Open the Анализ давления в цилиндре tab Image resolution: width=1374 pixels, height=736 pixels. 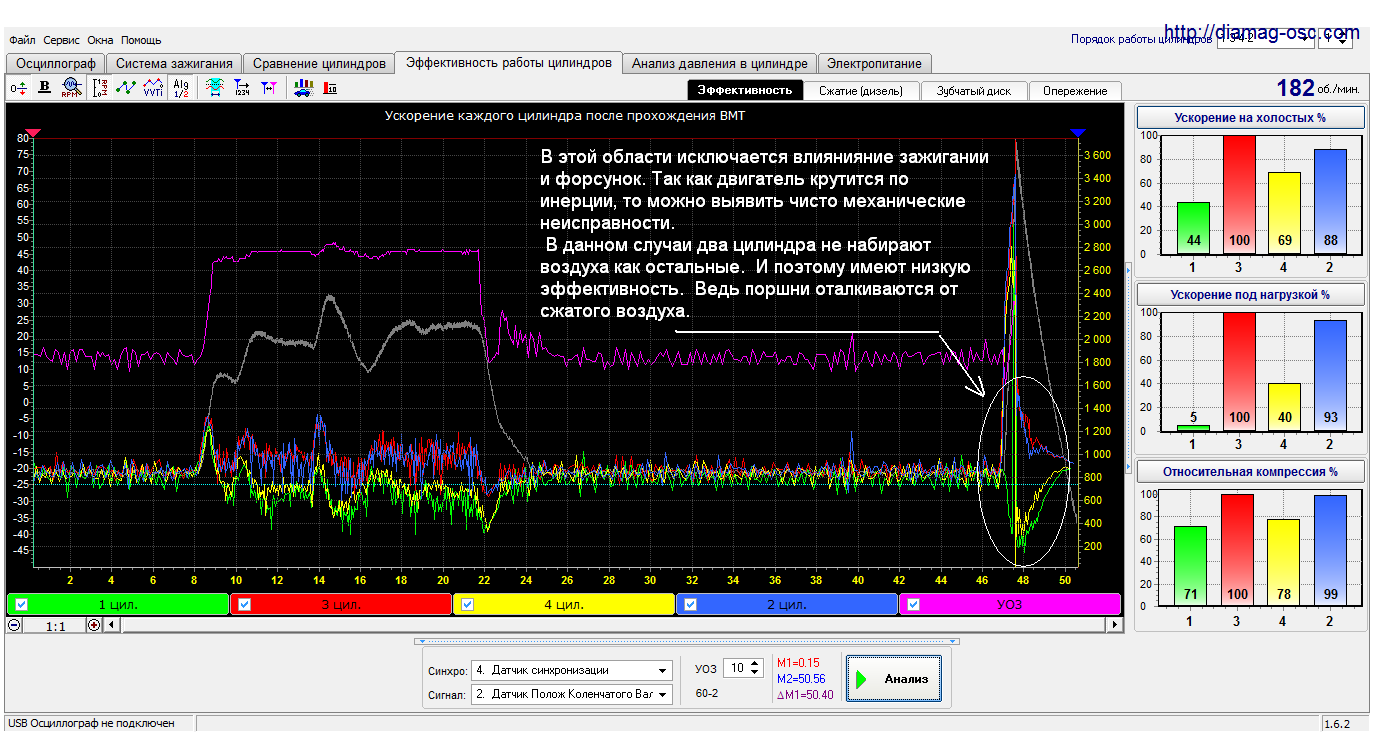[x=719, y=63]
